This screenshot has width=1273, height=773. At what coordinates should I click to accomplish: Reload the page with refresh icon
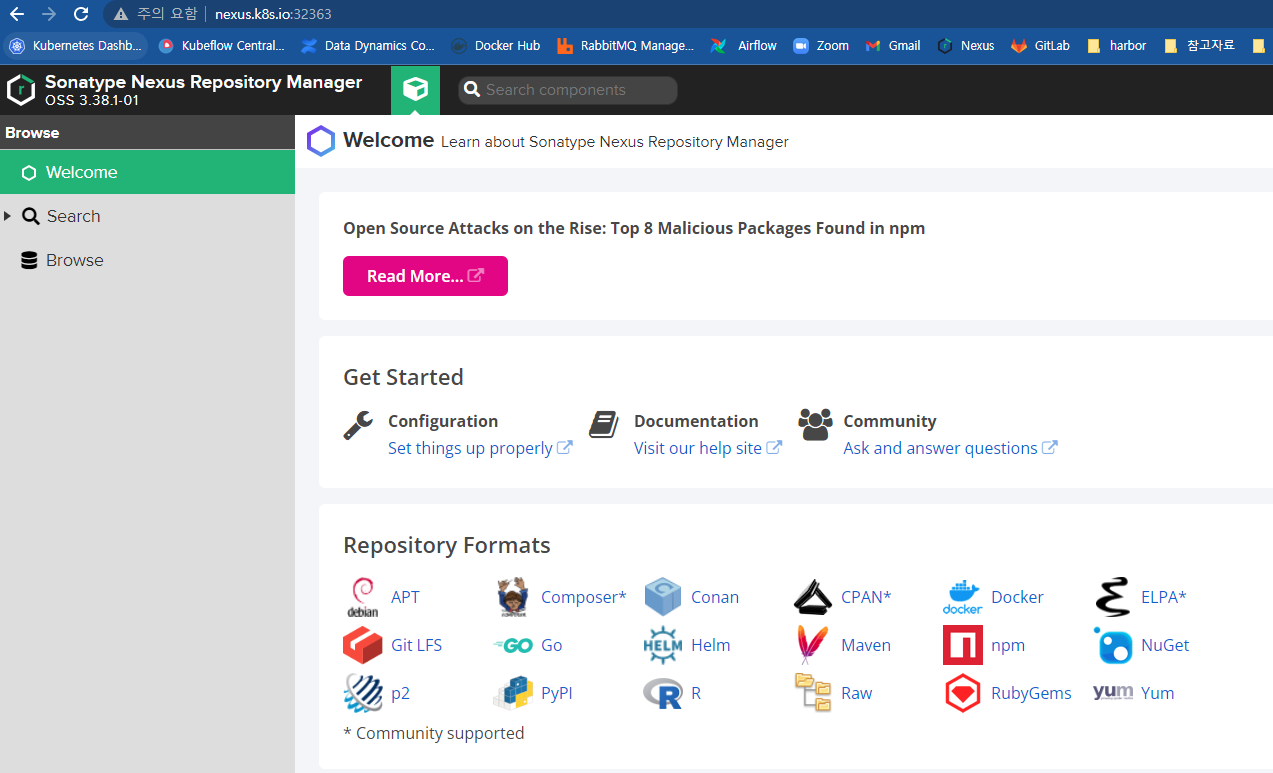81,14
